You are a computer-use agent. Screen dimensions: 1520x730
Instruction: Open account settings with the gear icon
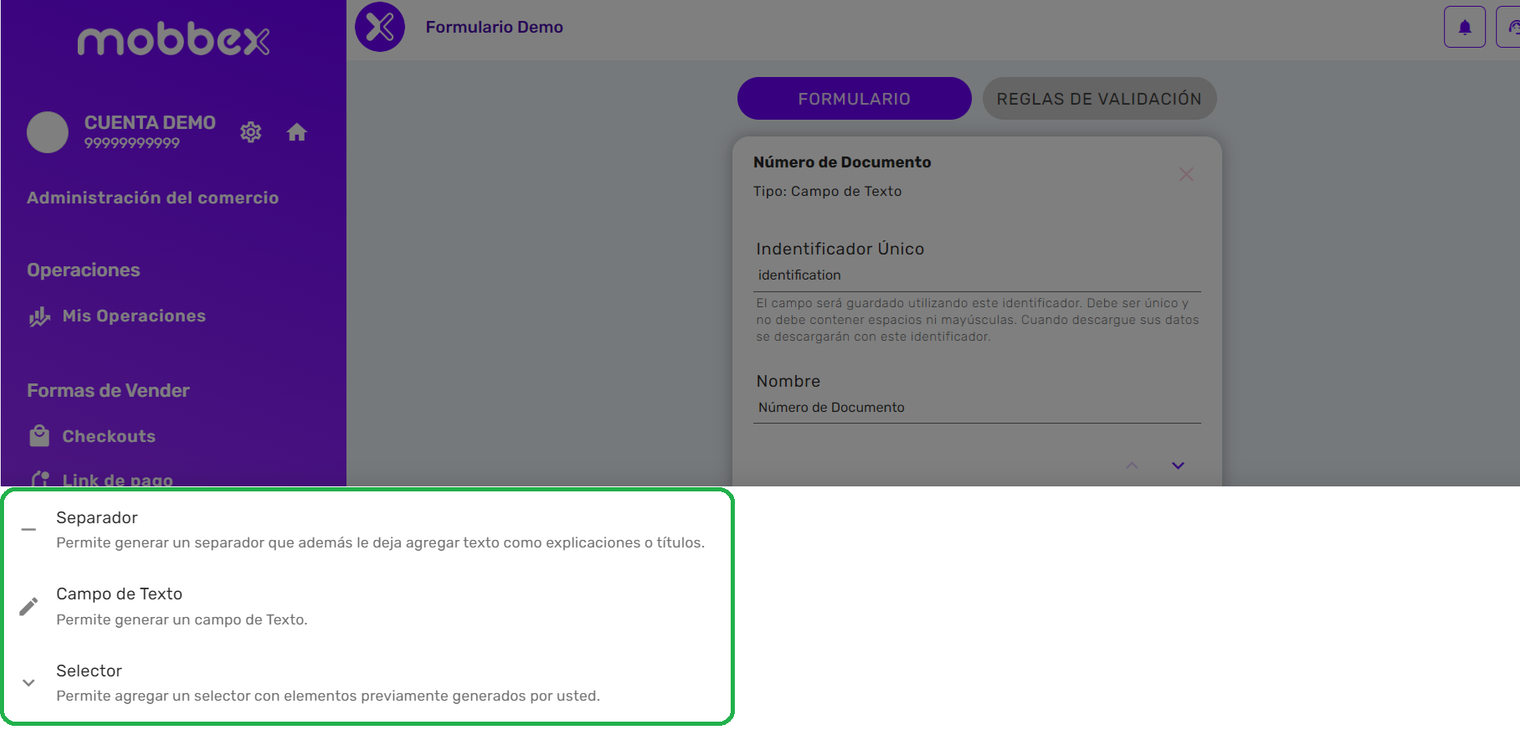[250, 131]
